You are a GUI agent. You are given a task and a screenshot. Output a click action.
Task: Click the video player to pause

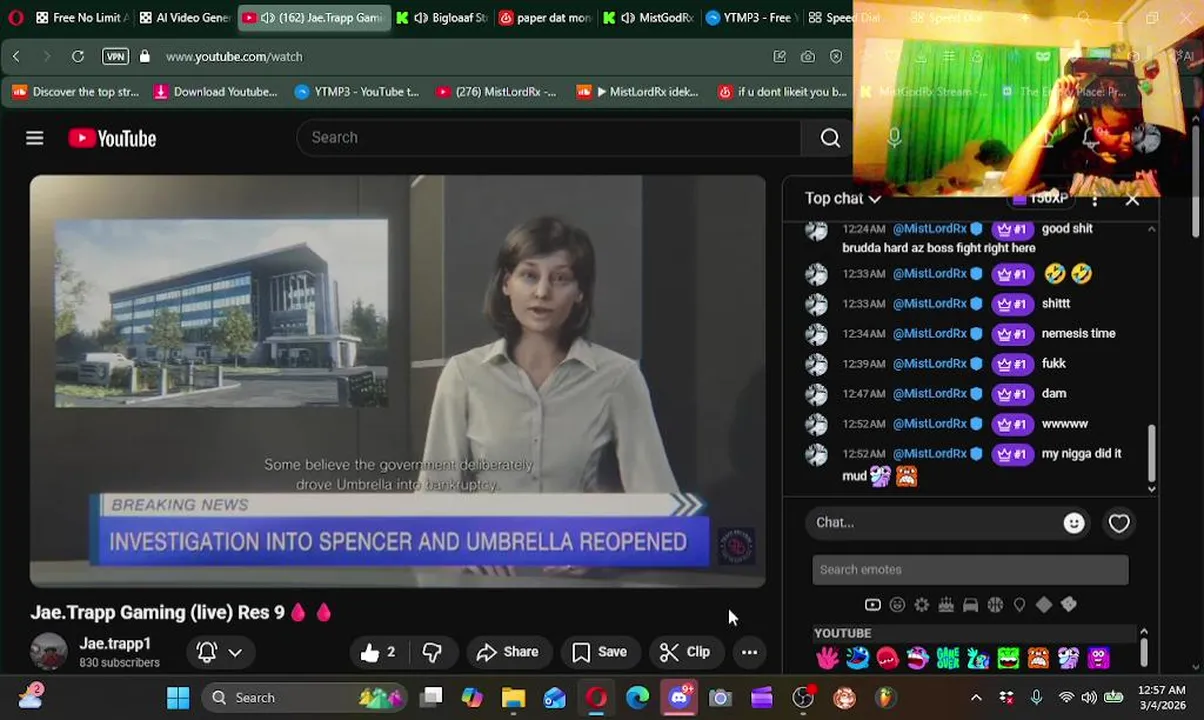(x=398, y=381)
